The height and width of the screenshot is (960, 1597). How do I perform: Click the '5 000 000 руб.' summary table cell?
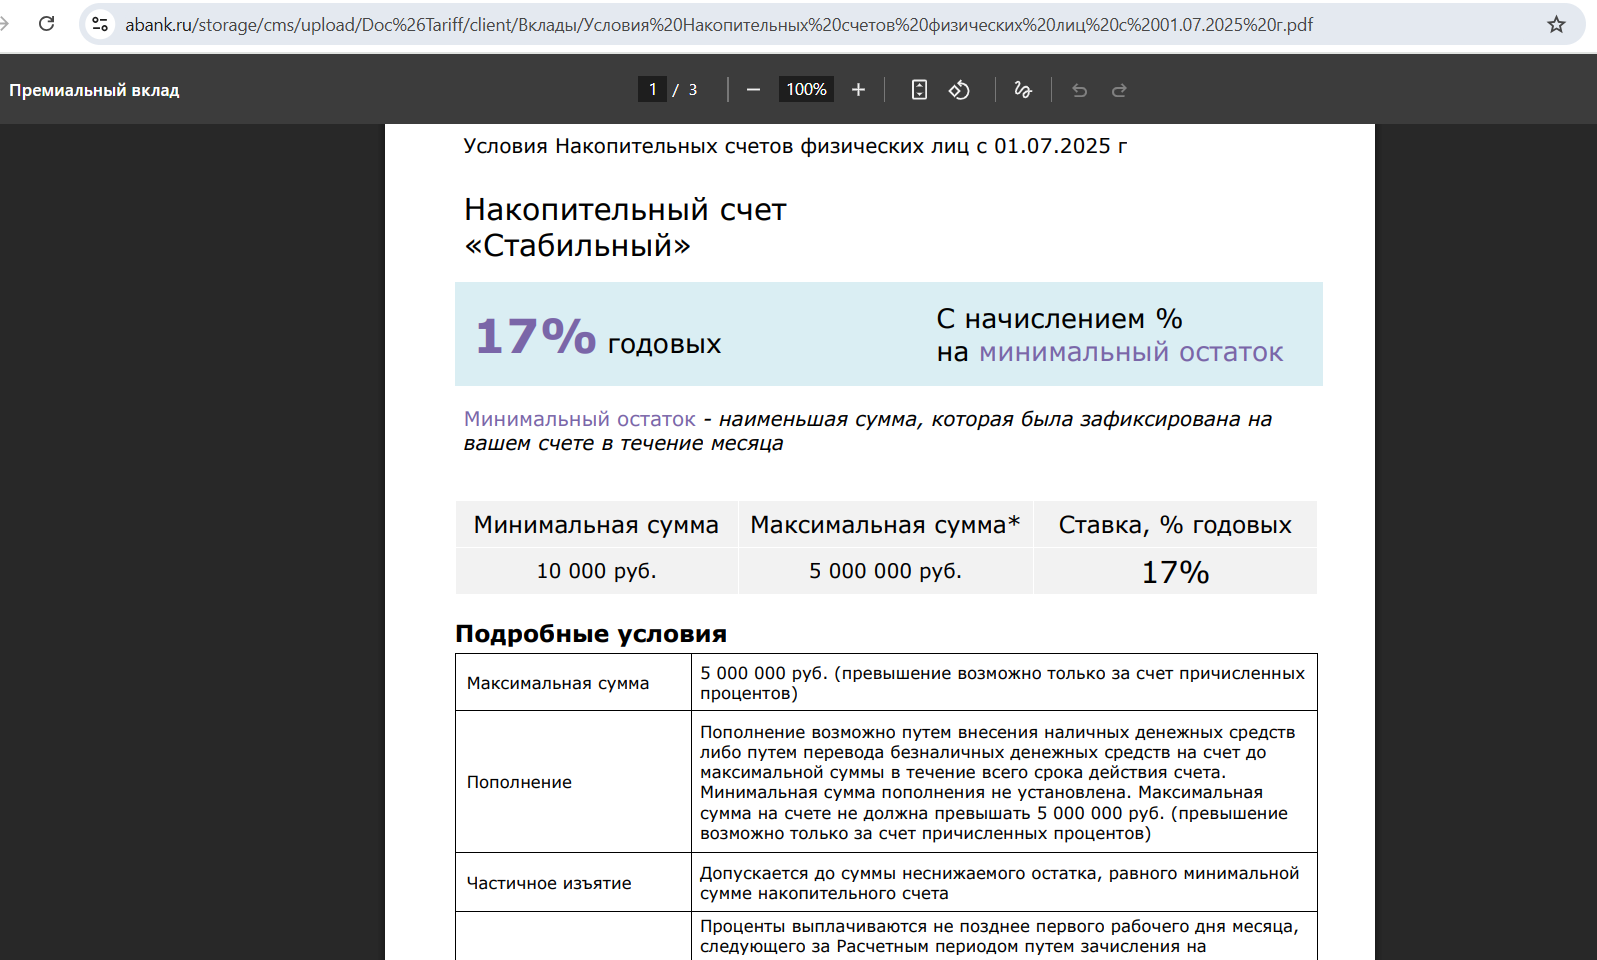coord(885,571)
